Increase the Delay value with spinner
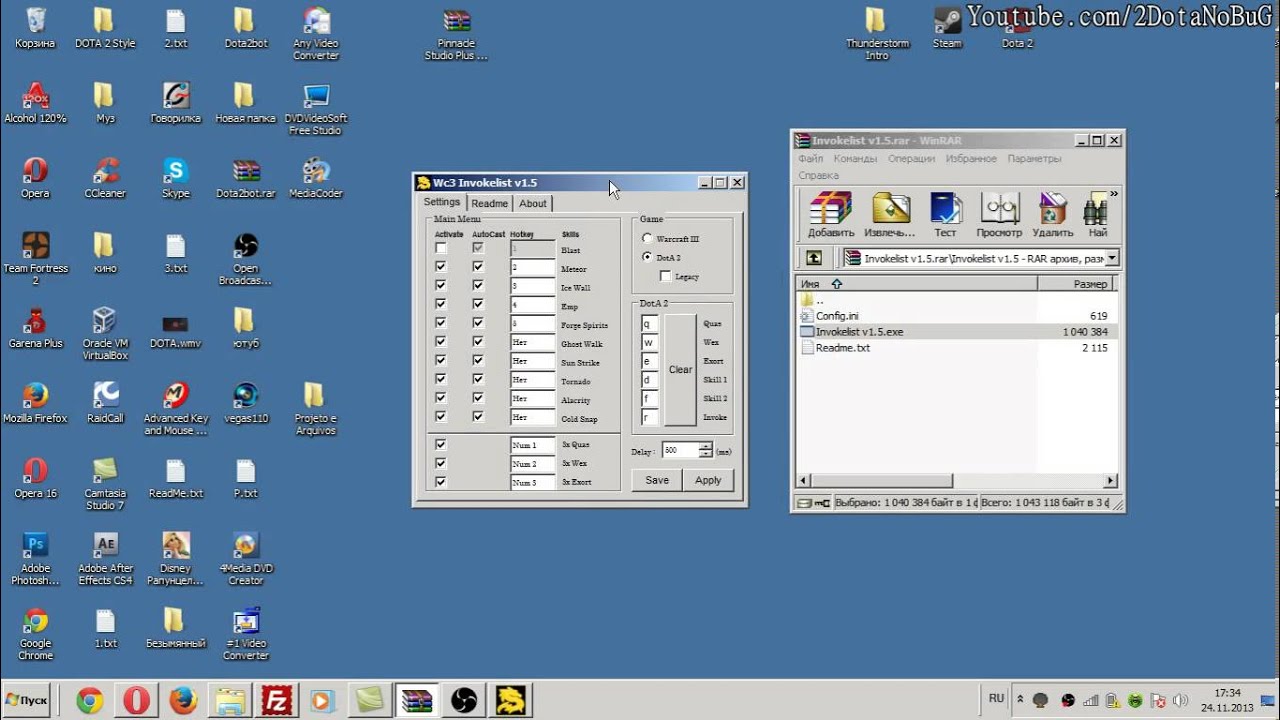This screenshot has height=720, width=1280. pos(706,447)
